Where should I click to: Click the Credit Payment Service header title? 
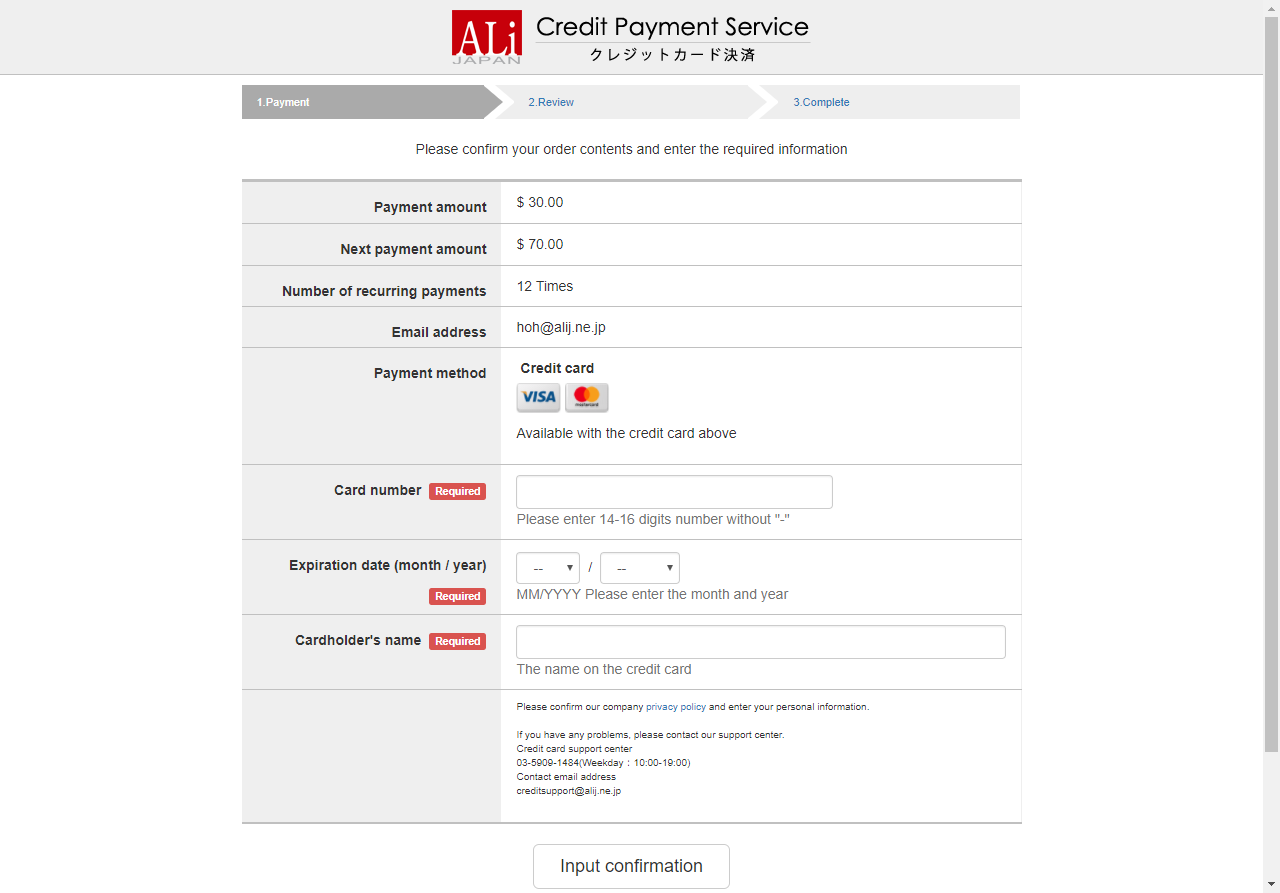tap(672, 27)
